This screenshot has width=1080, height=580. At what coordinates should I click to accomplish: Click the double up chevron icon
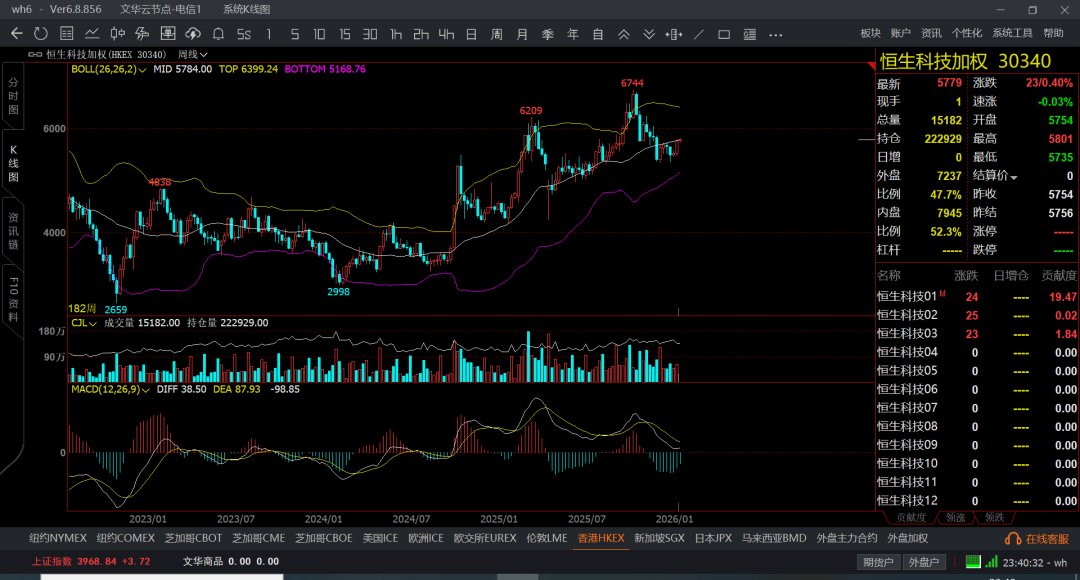click(x=623, y=34)
